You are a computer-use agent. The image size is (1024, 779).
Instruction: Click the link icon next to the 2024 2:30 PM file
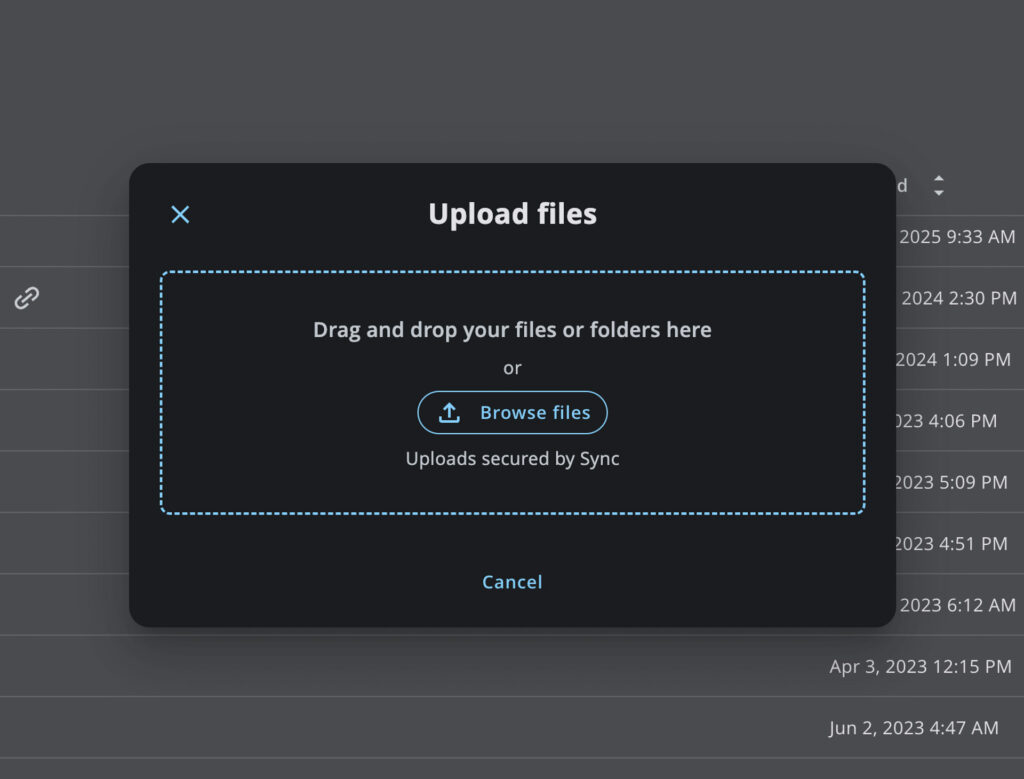point(27,297)
